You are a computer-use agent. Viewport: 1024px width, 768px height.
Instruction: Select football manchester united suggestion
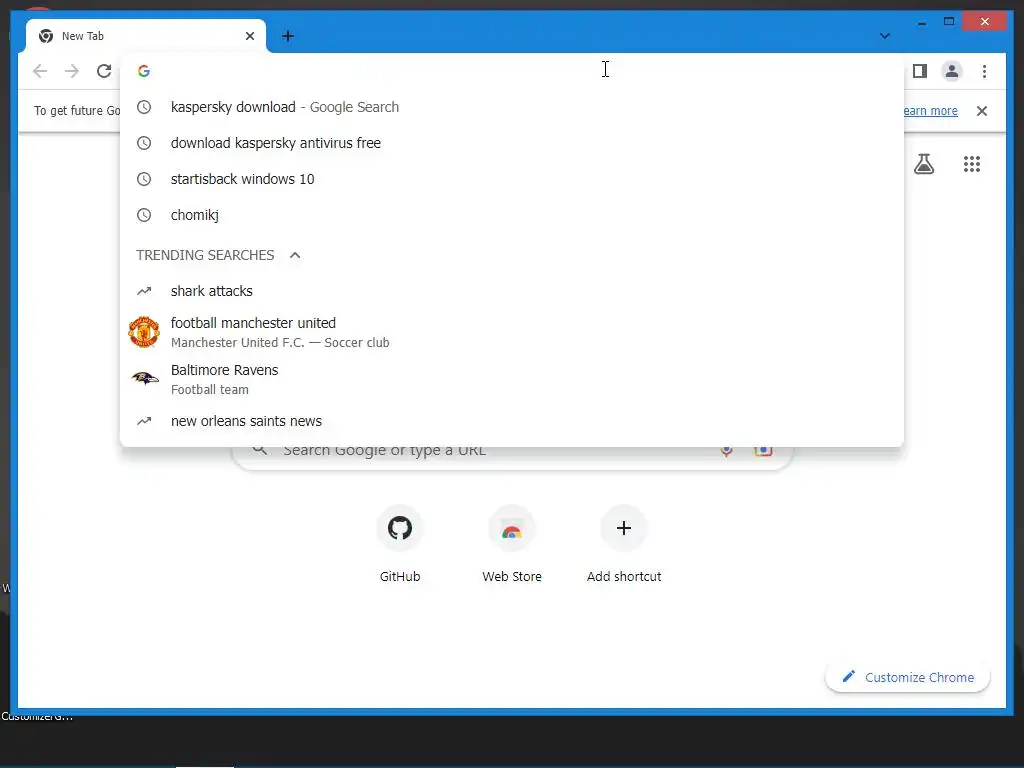point(512,332)
